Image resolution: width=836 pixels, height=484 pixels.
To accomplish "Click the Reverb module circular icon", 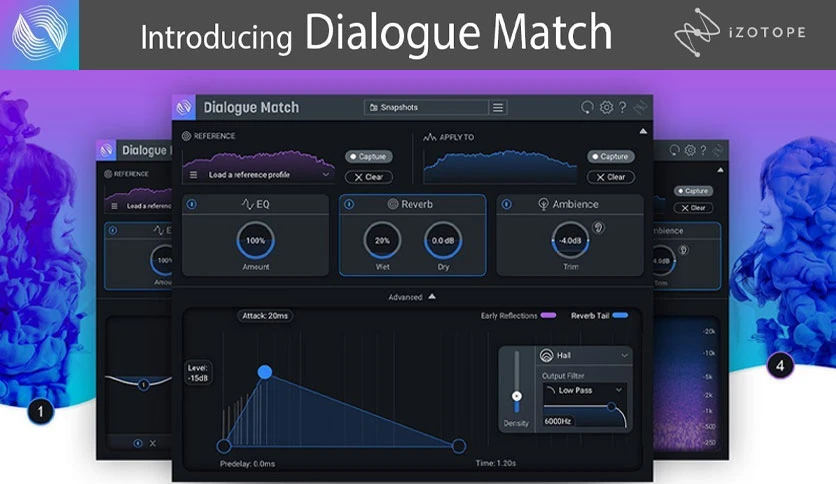I will pyautogui.click(x=393, y=204).
